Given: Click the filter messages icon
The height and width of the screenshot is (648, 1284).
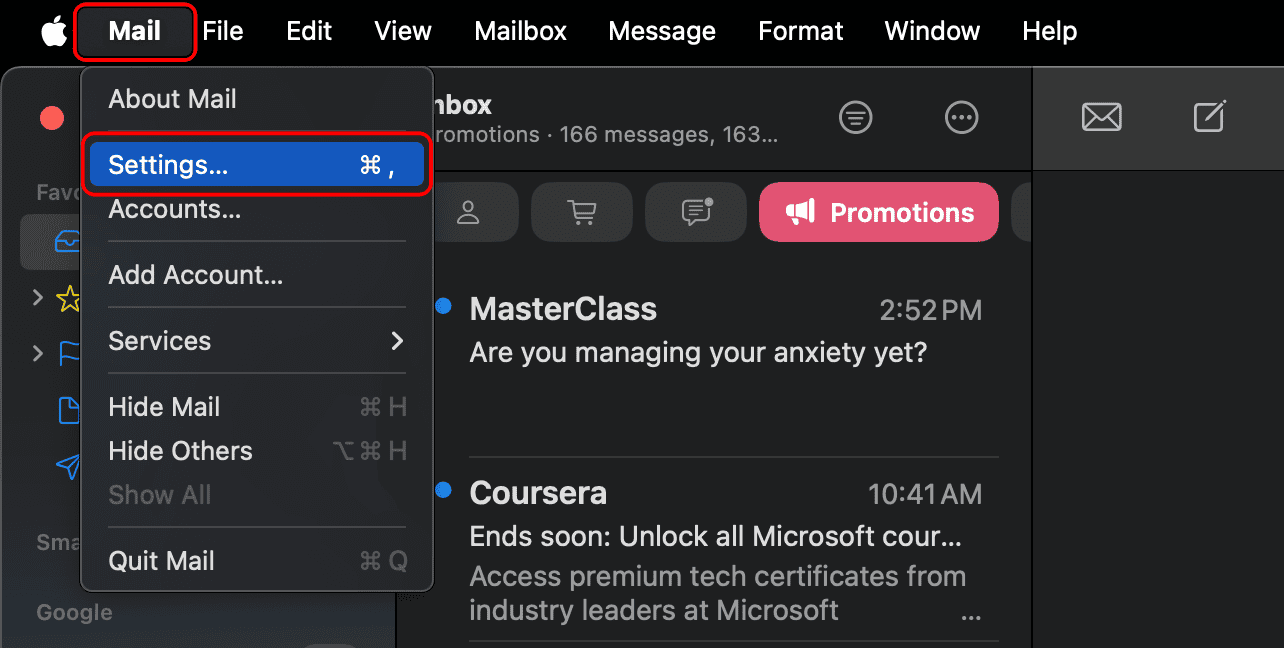Looking at the screenshot, I should point(855,118).
